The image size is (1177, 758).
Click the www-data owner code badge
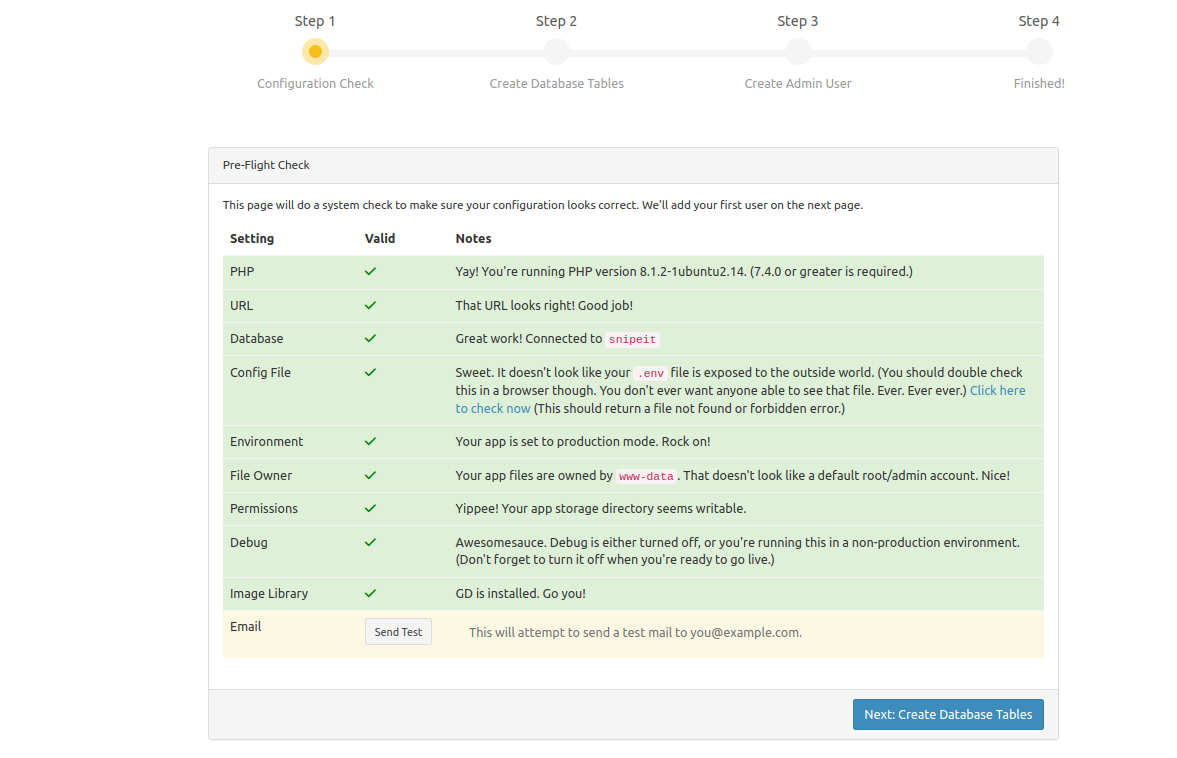click(x=646, y=477)
